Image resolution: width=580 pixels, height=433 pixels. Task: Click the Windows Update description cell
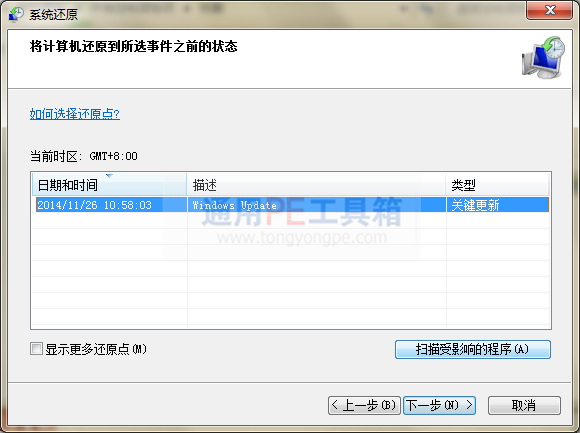click(x=316, y=205)
